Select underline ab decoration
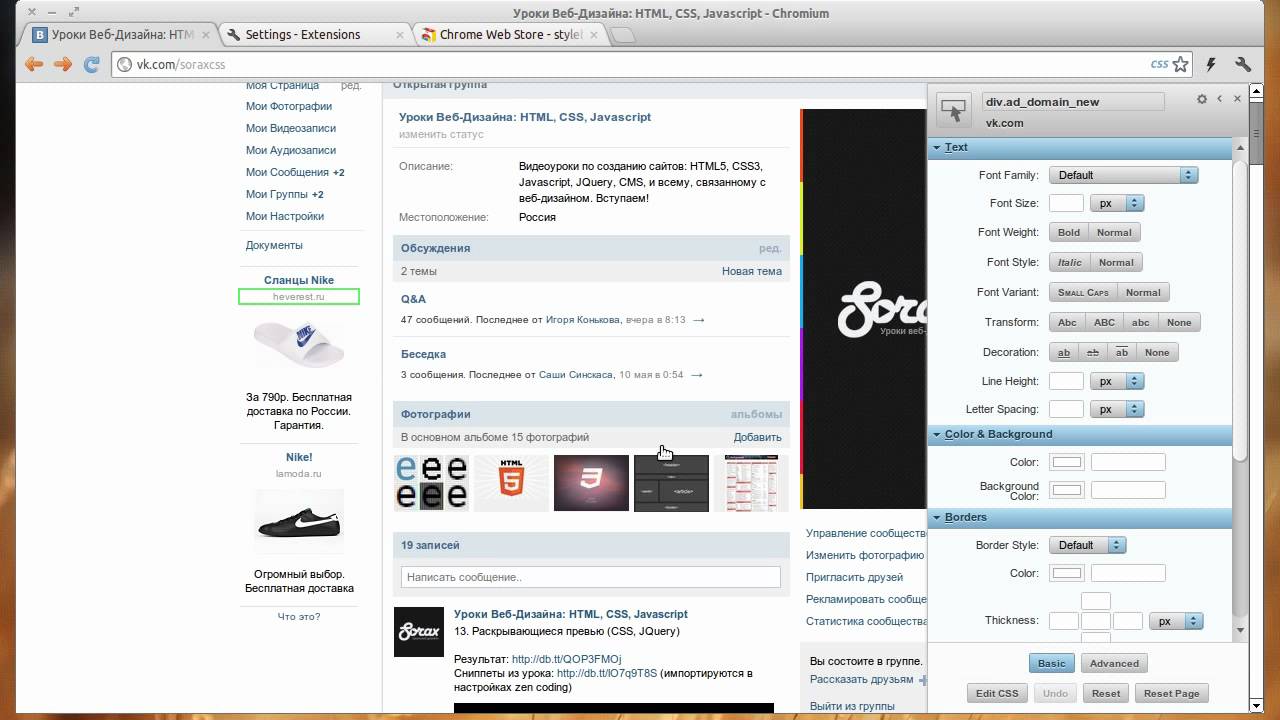 (1064, 352)
